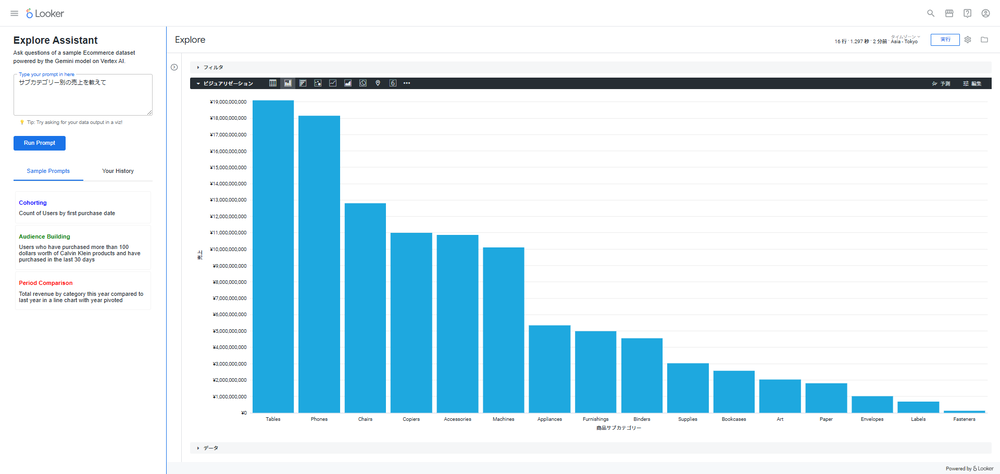Click the Explore Assistant heading
Viewport: 1000px width, 474px height.
tap(55, 40)
